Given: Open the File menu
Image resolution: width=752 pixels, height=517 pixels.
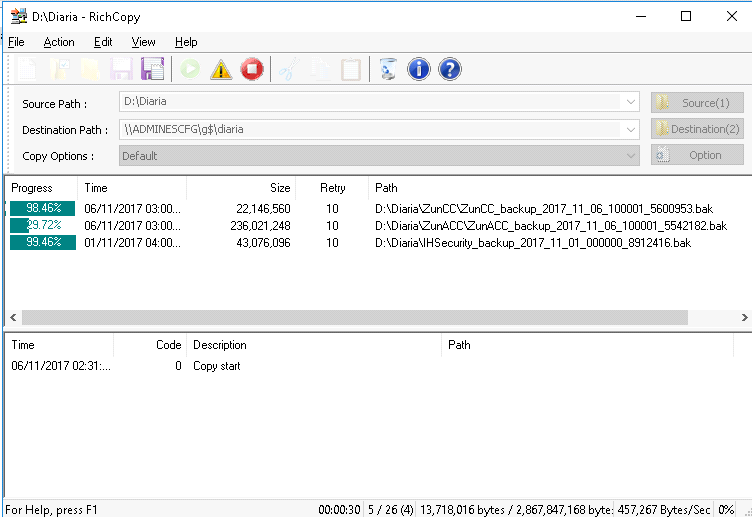Looking at the screenshot, I should pos(16,42).
